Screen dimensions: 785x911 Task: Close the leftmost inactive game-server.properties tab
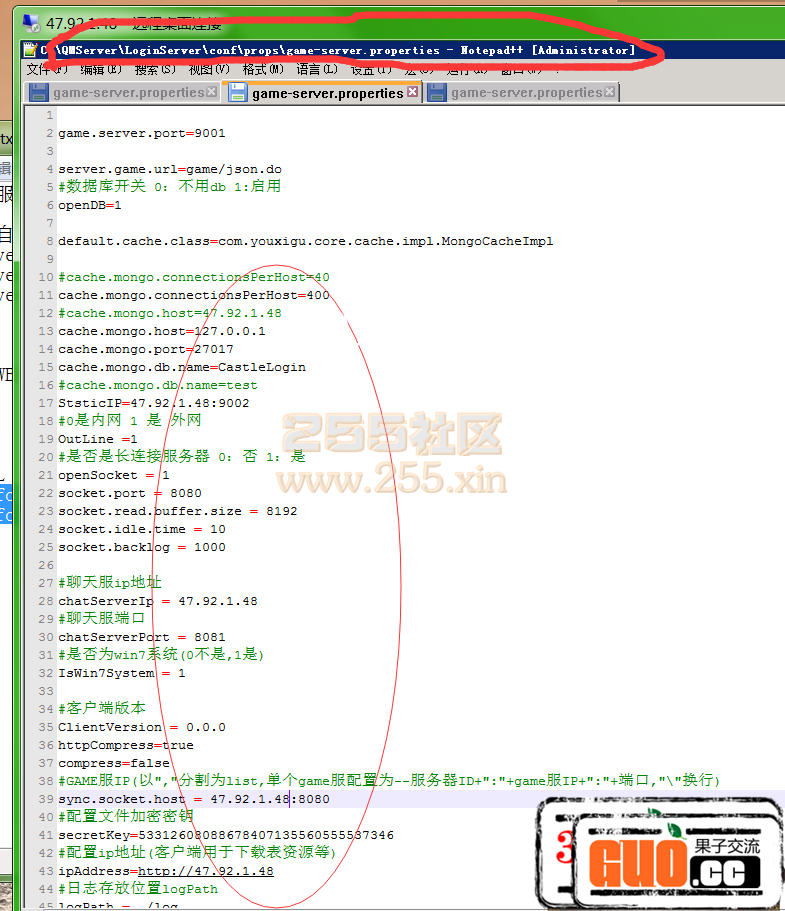click(212, 93)
